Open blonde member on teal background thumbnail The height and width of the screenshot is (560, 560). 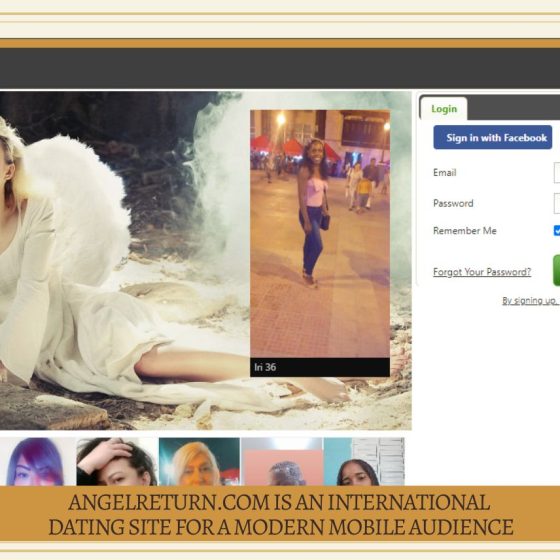click(x=199, y=461)
